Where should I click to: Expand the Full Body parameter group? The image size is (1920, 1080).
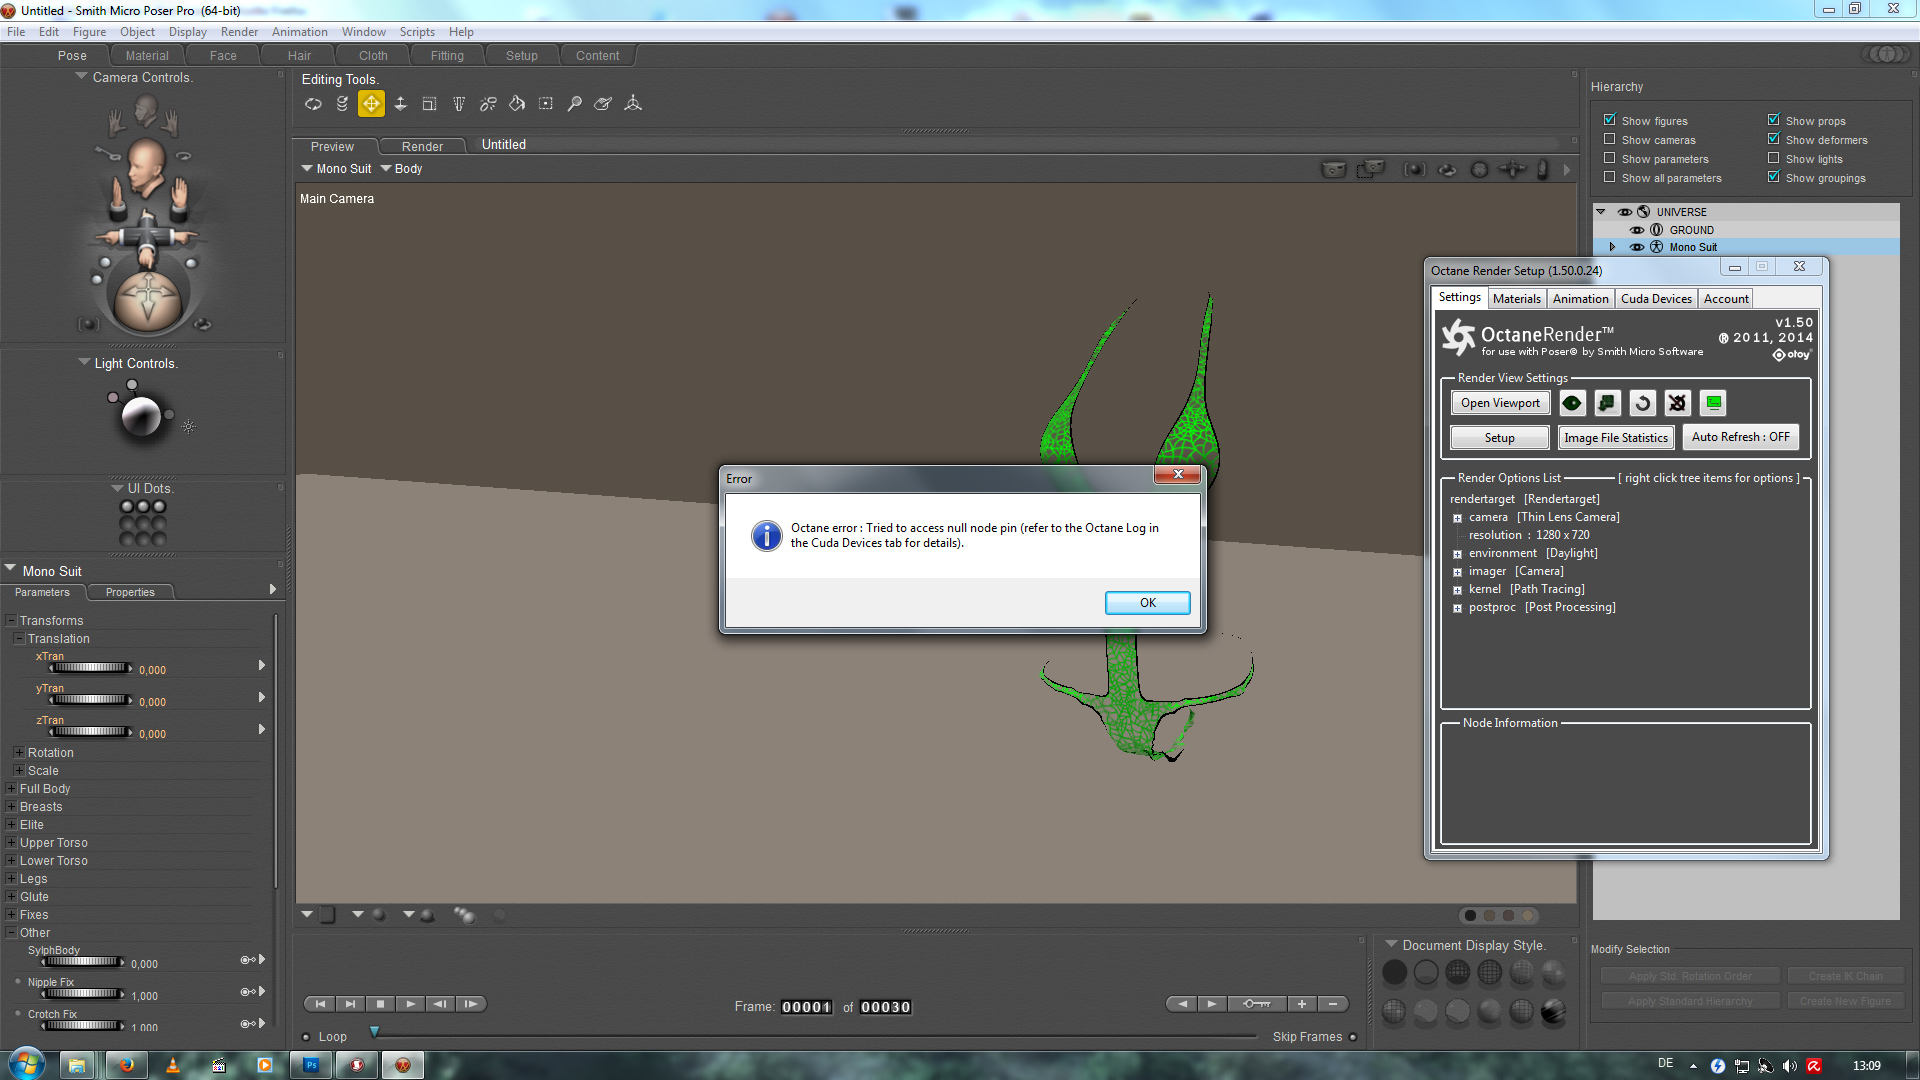click(11, 788)
